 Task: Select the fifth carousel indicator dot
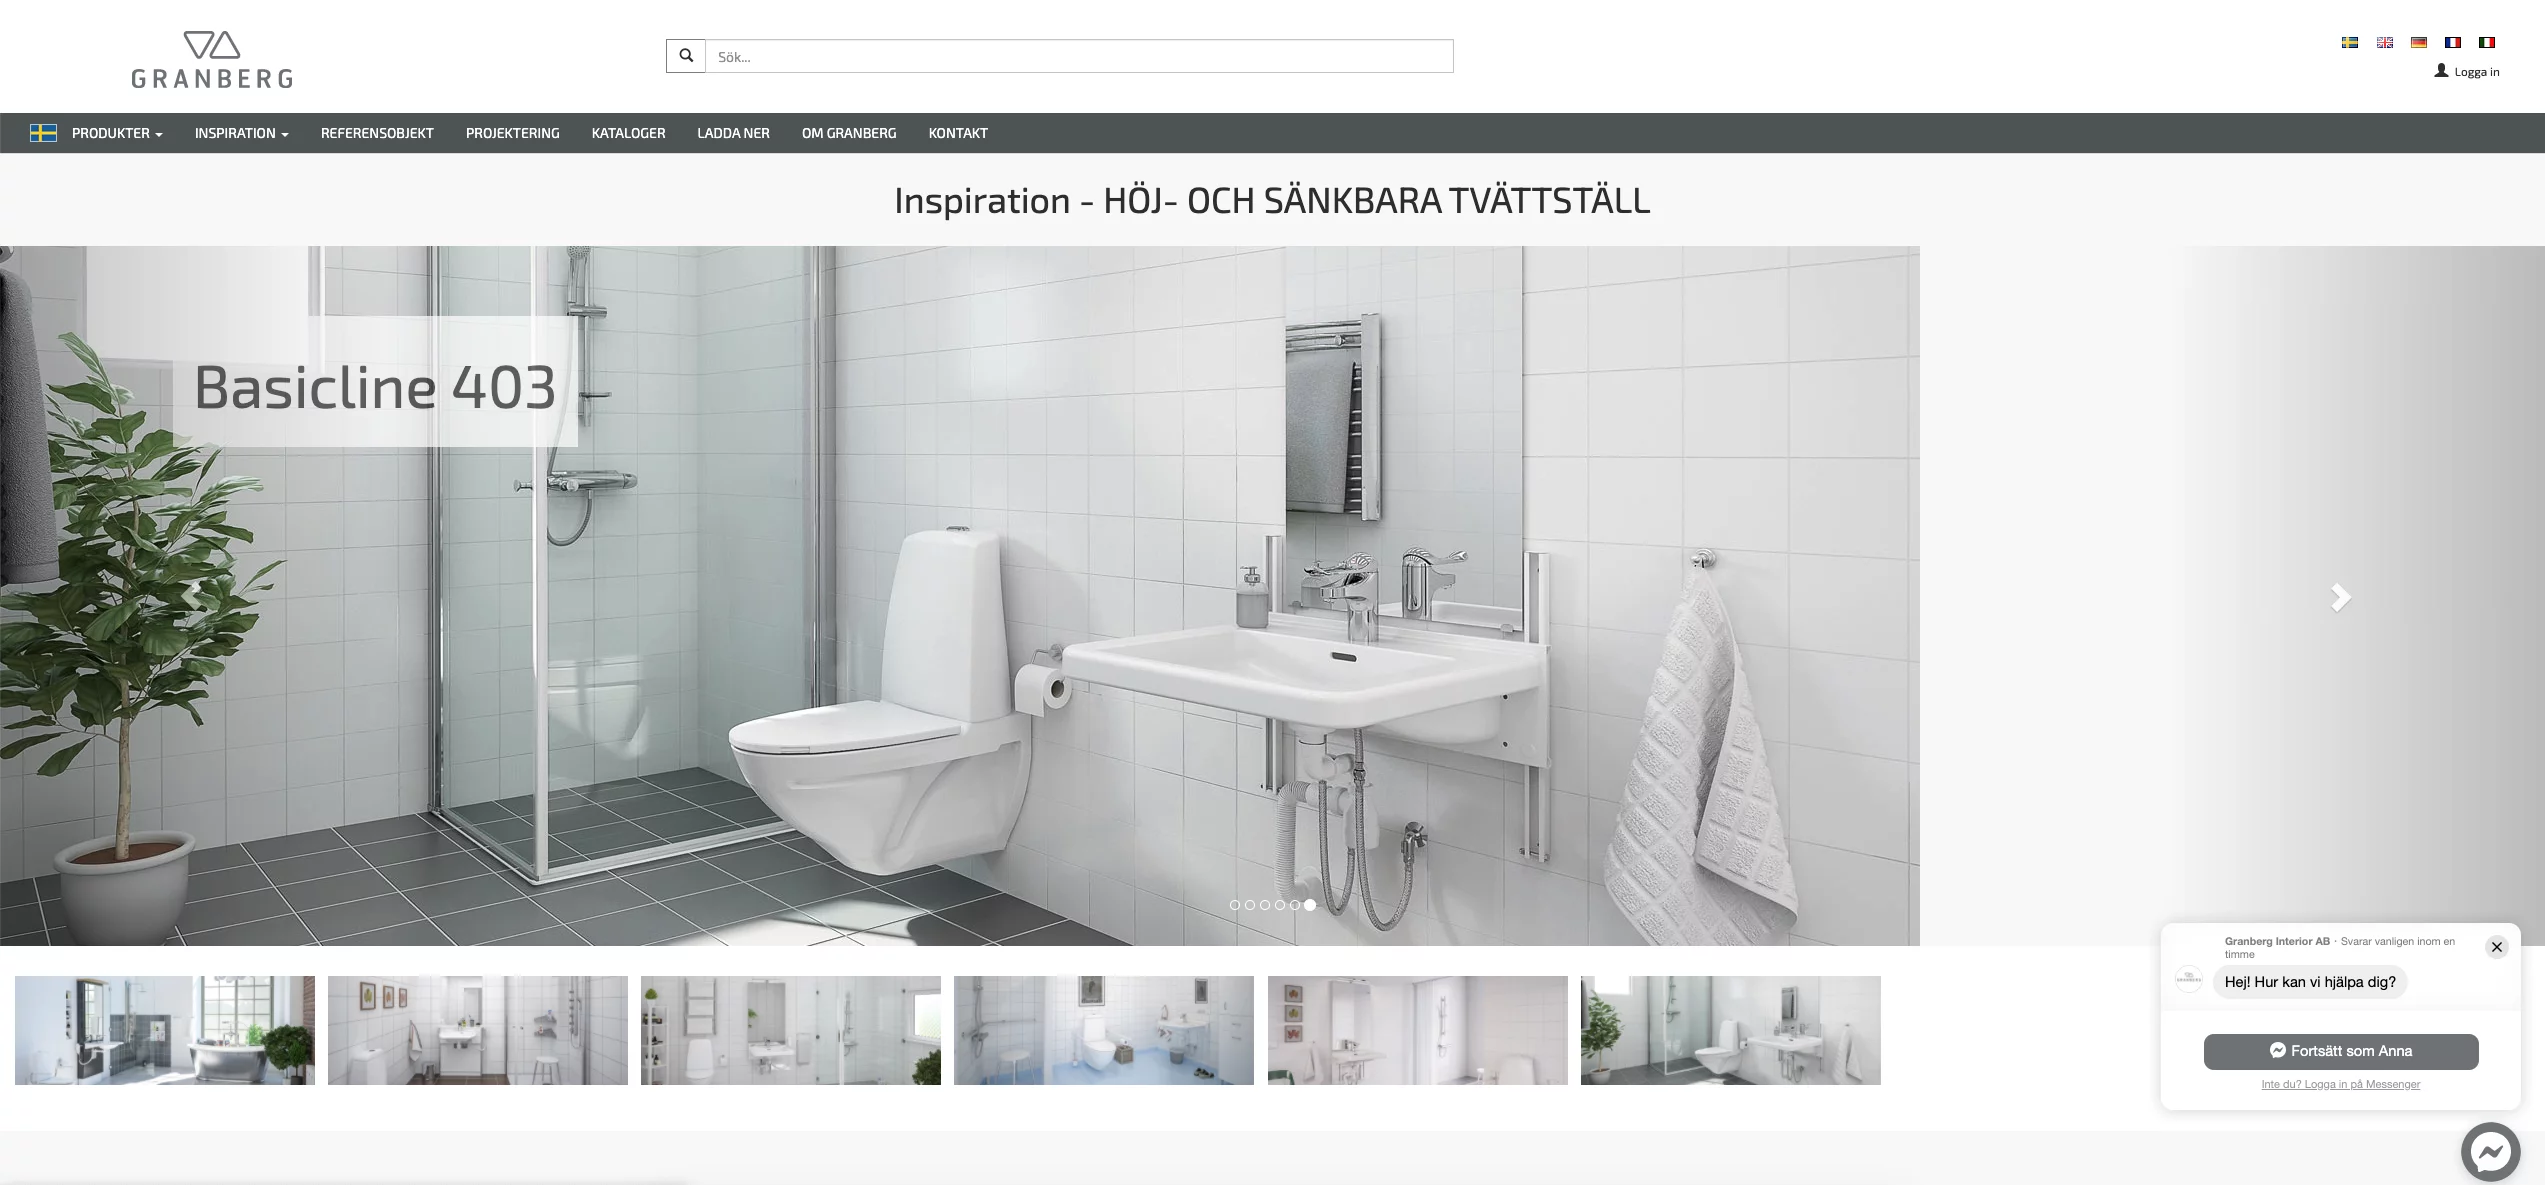(1295, 905)
